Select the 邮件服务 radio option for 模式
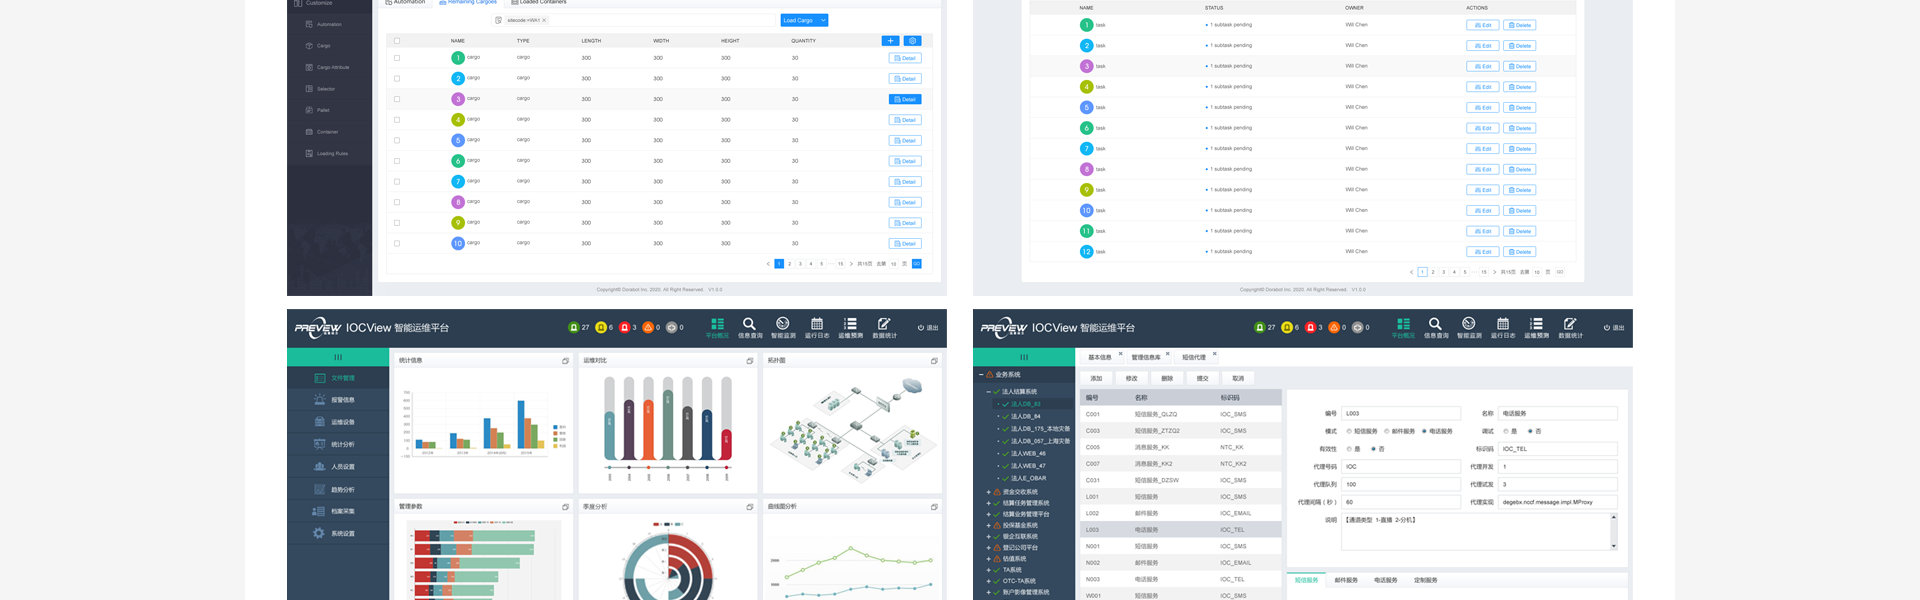Image resolution: width=1920 pixels, height=600 pixels. pyautogui.click(x=1387, y=431)
